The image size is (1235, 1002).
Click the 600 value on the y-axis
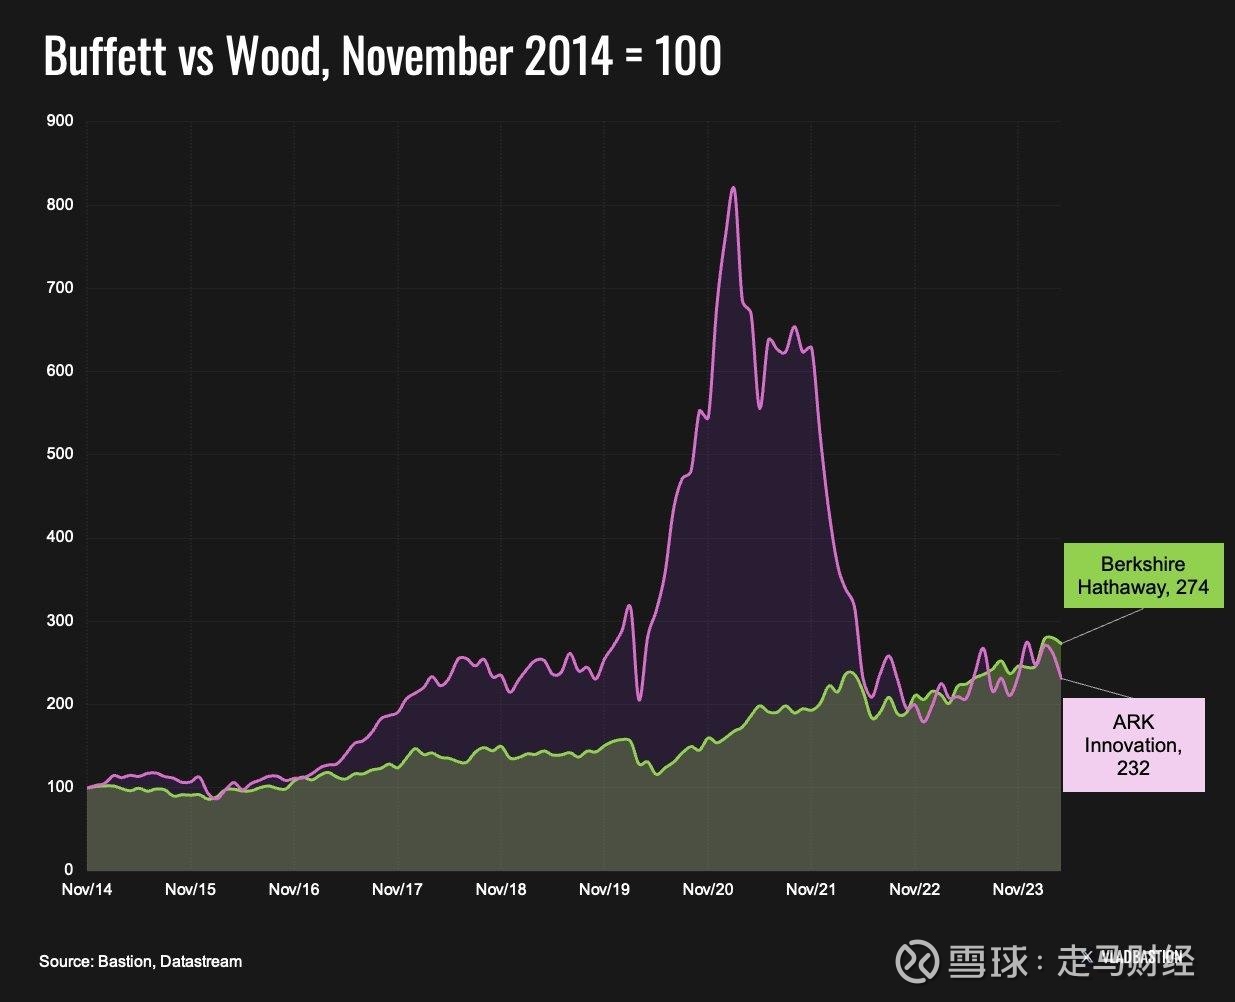tap(61, 371)
